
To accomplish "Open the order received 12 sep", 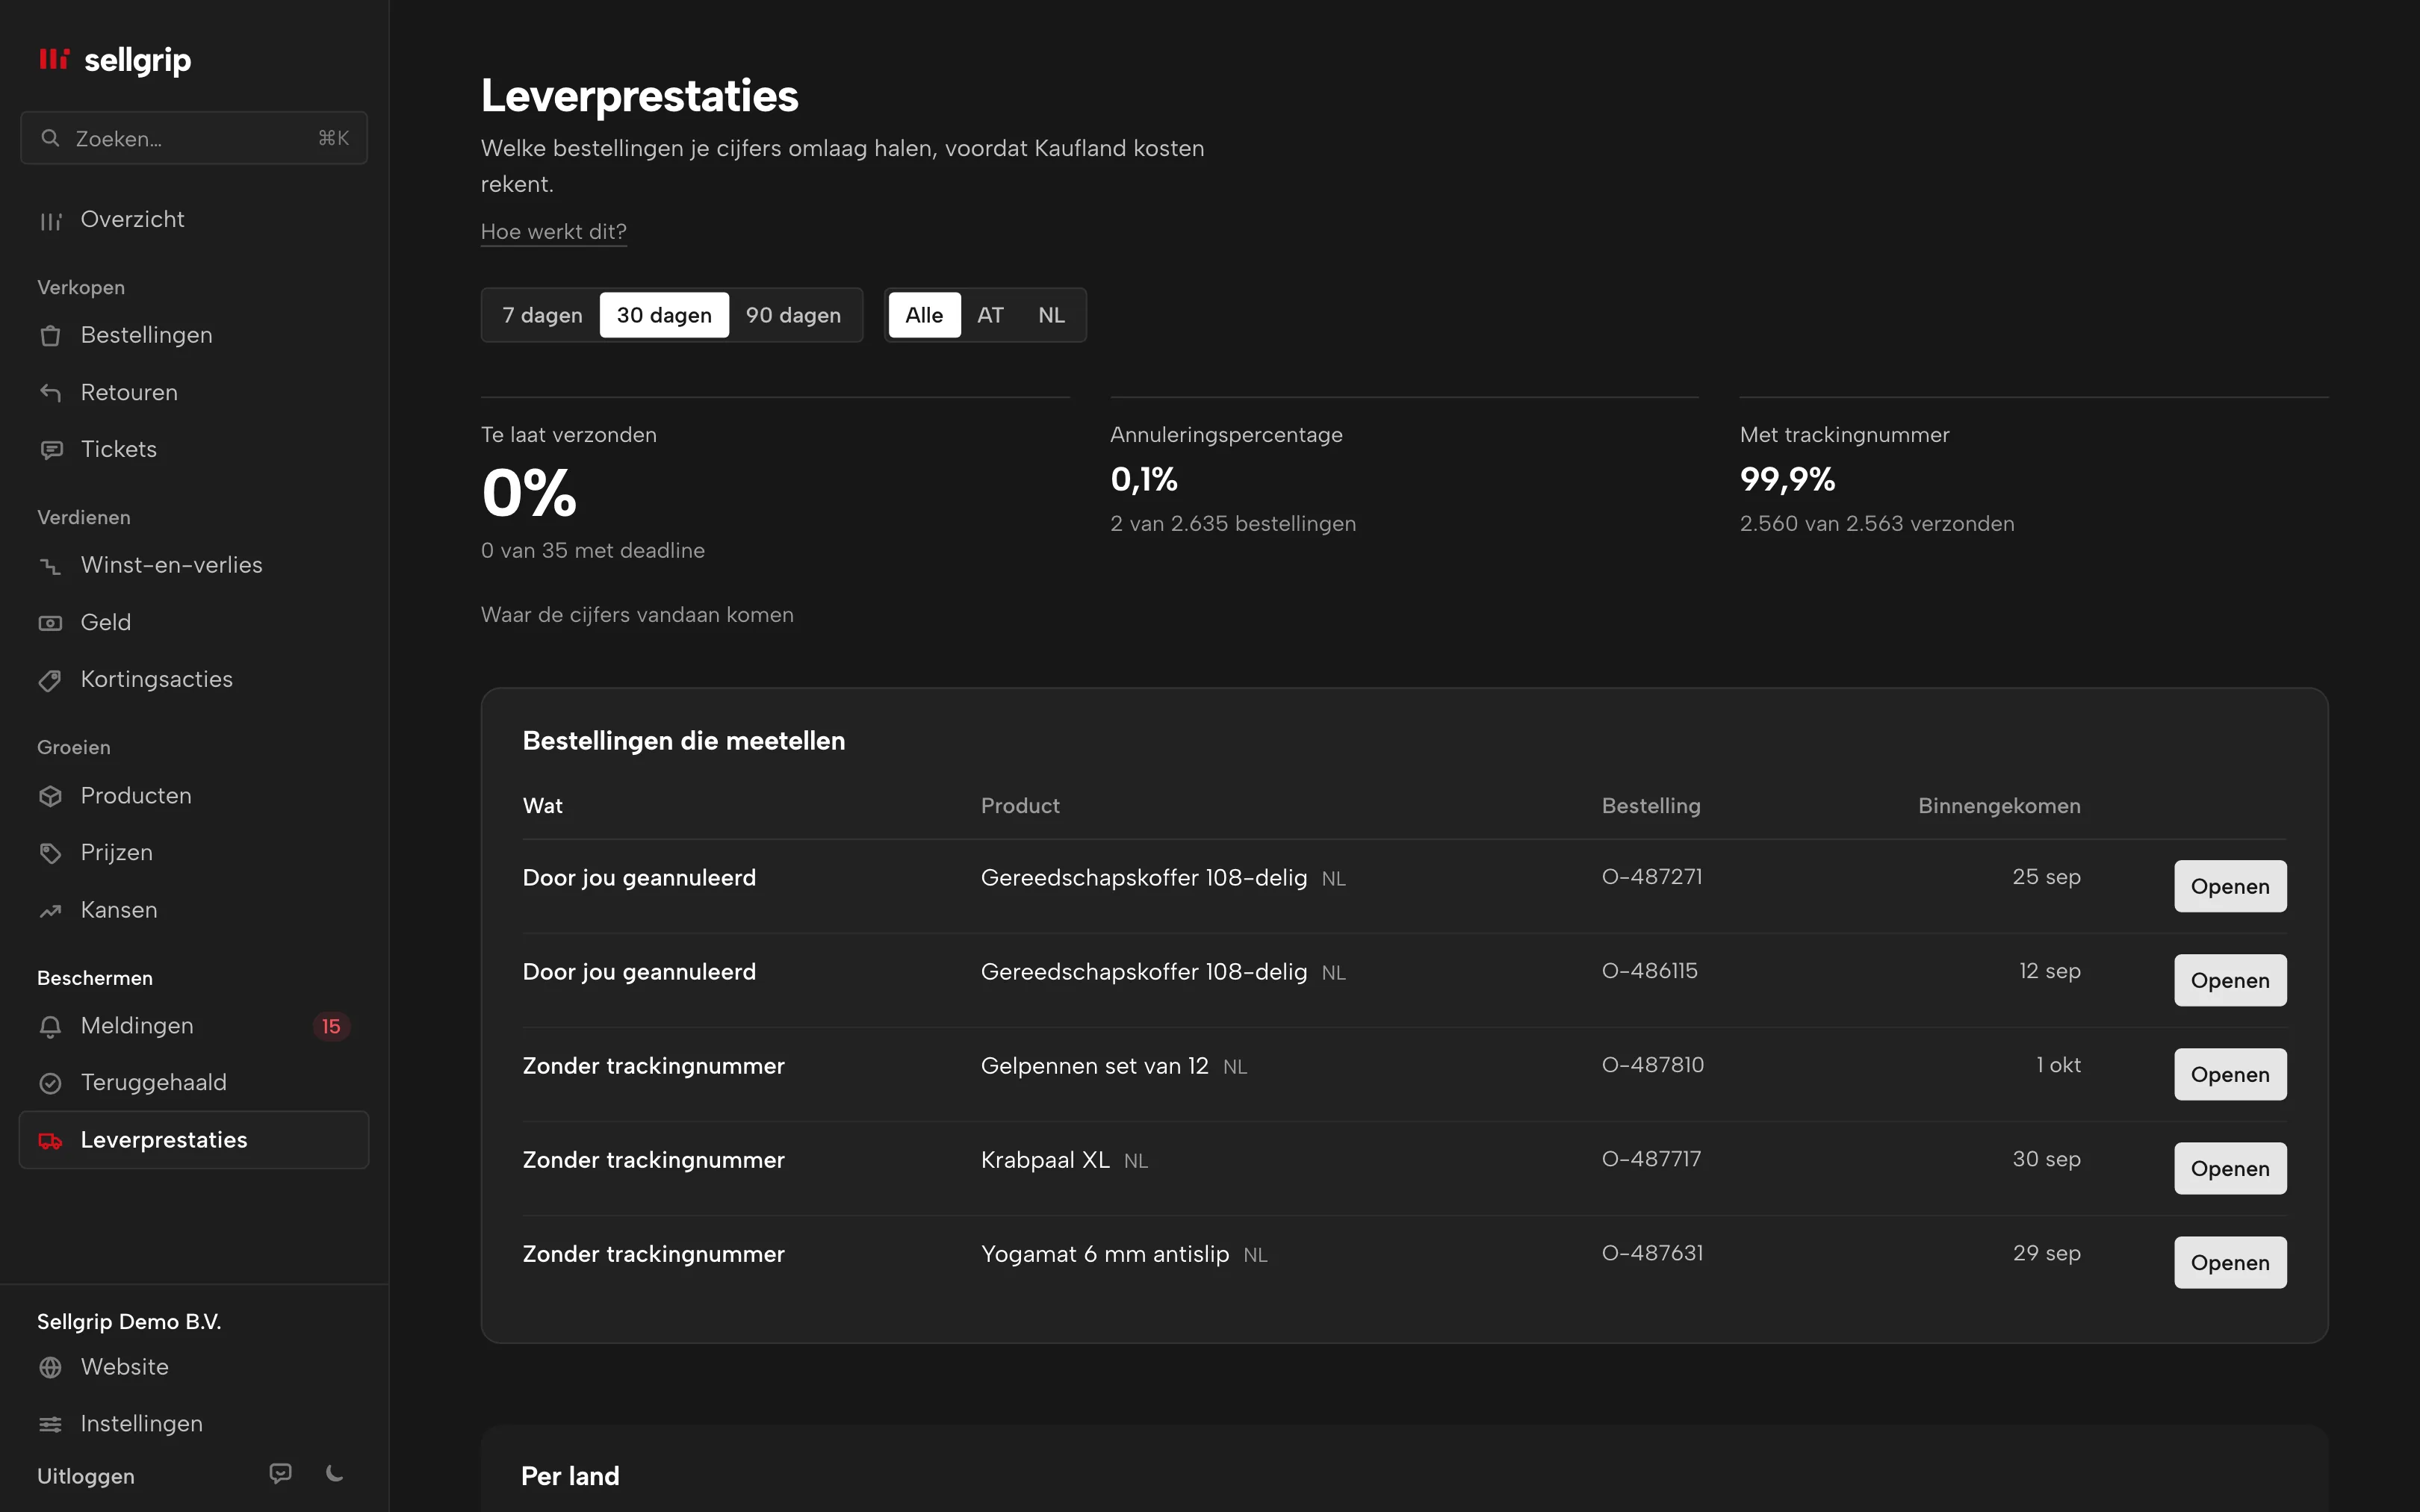I will click(2230, 980).
